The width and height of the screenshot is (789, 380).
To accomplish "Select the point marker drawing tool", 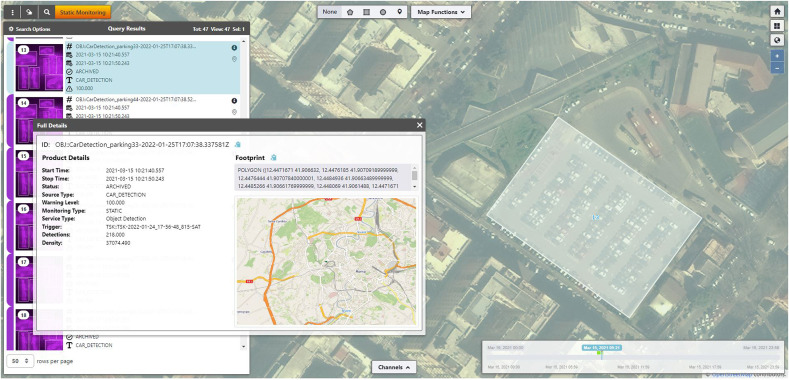I will pos(400,12).
